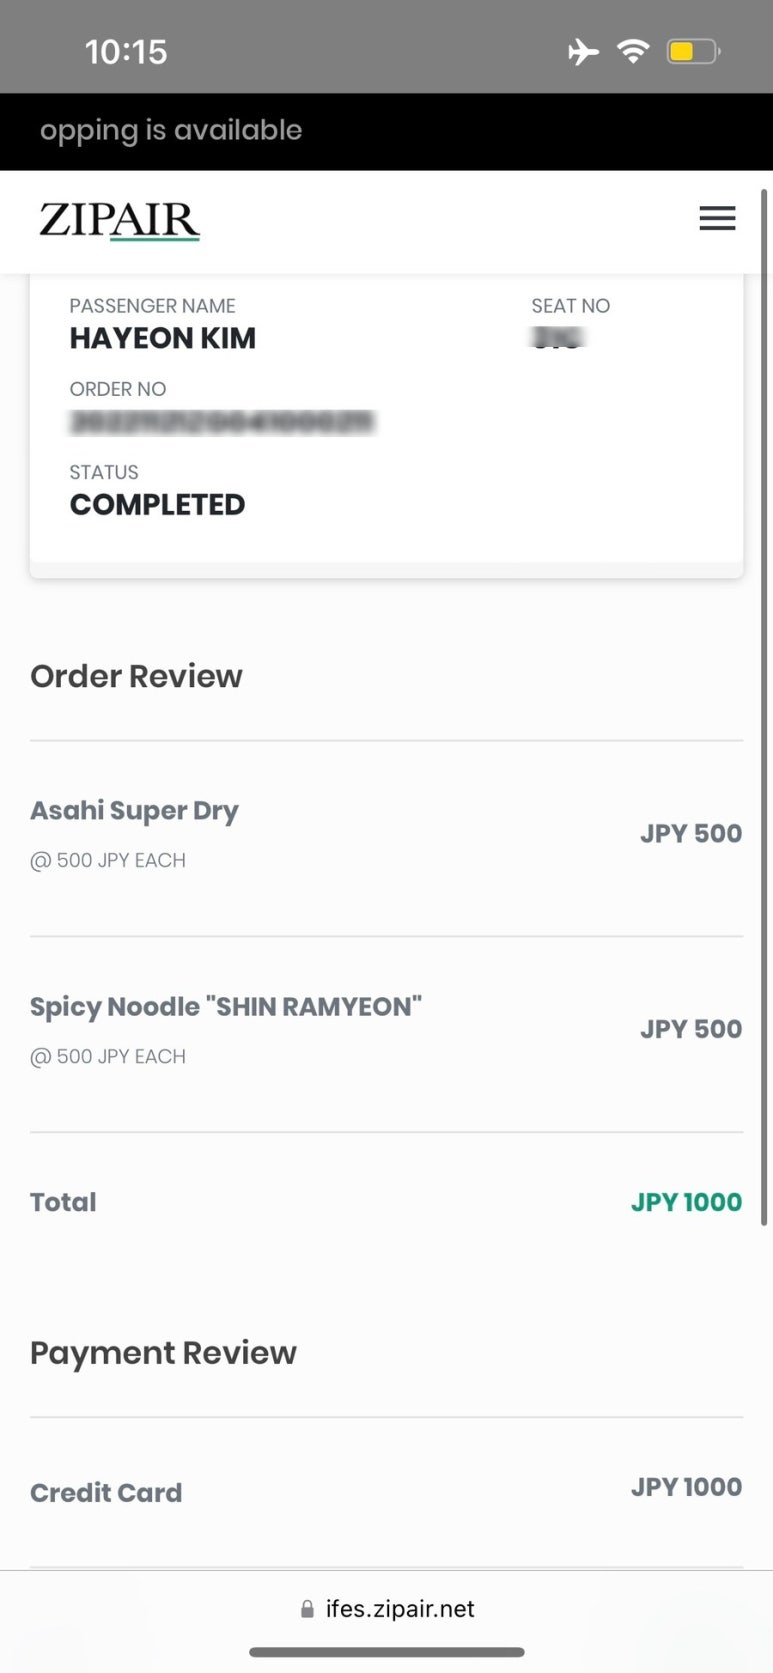Tap the battery indicator icon
The width and height of the screenshot is (773, 1673).
pos(693,51)
